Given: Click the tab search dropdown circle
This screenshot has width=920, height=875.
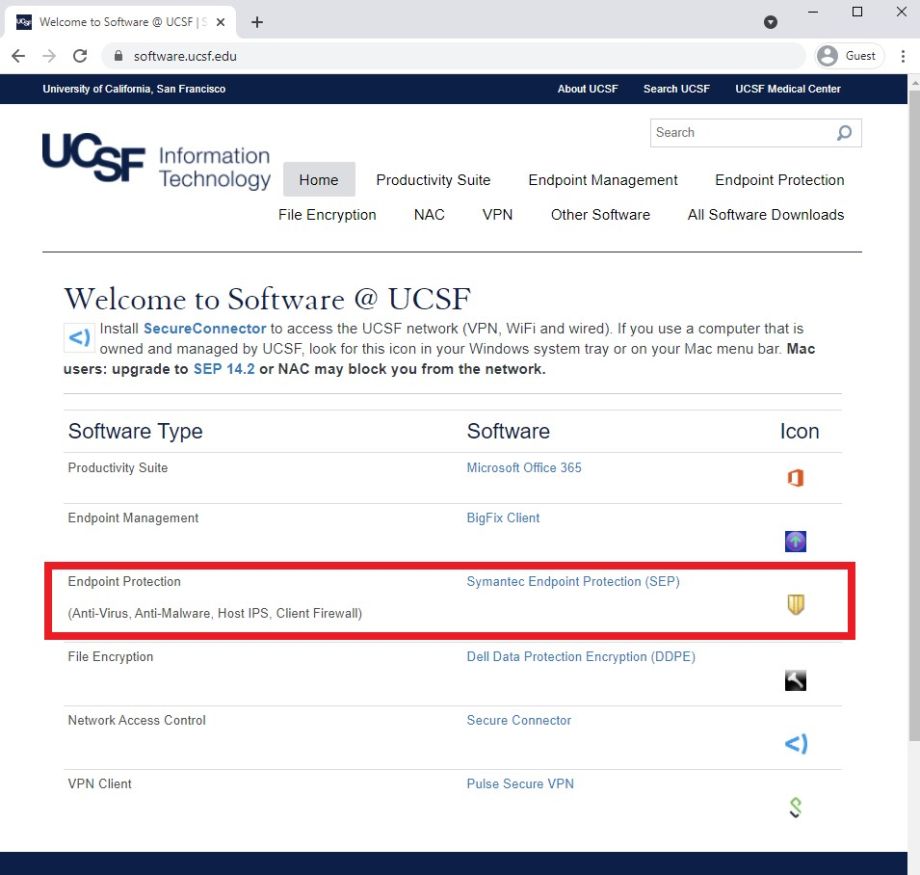Looking at the screenshot, I should click(770, 22).
